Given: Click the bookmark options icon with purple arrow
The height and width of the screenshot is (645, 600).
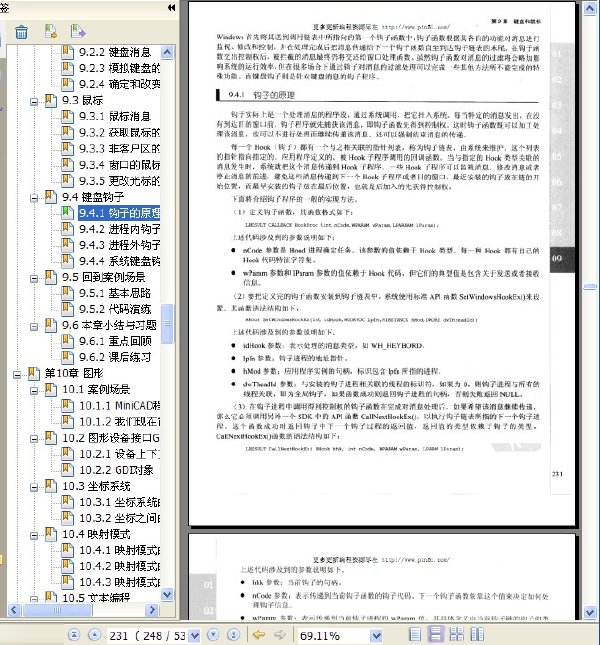Looking at the screenshot, I should [x=77, y=31].
